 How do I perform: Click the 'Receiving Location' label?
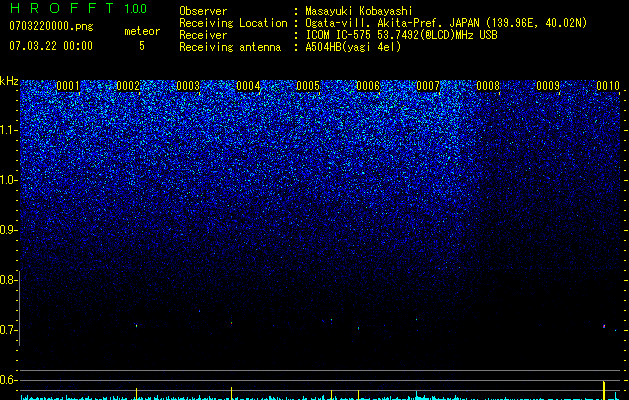point(233,23)
